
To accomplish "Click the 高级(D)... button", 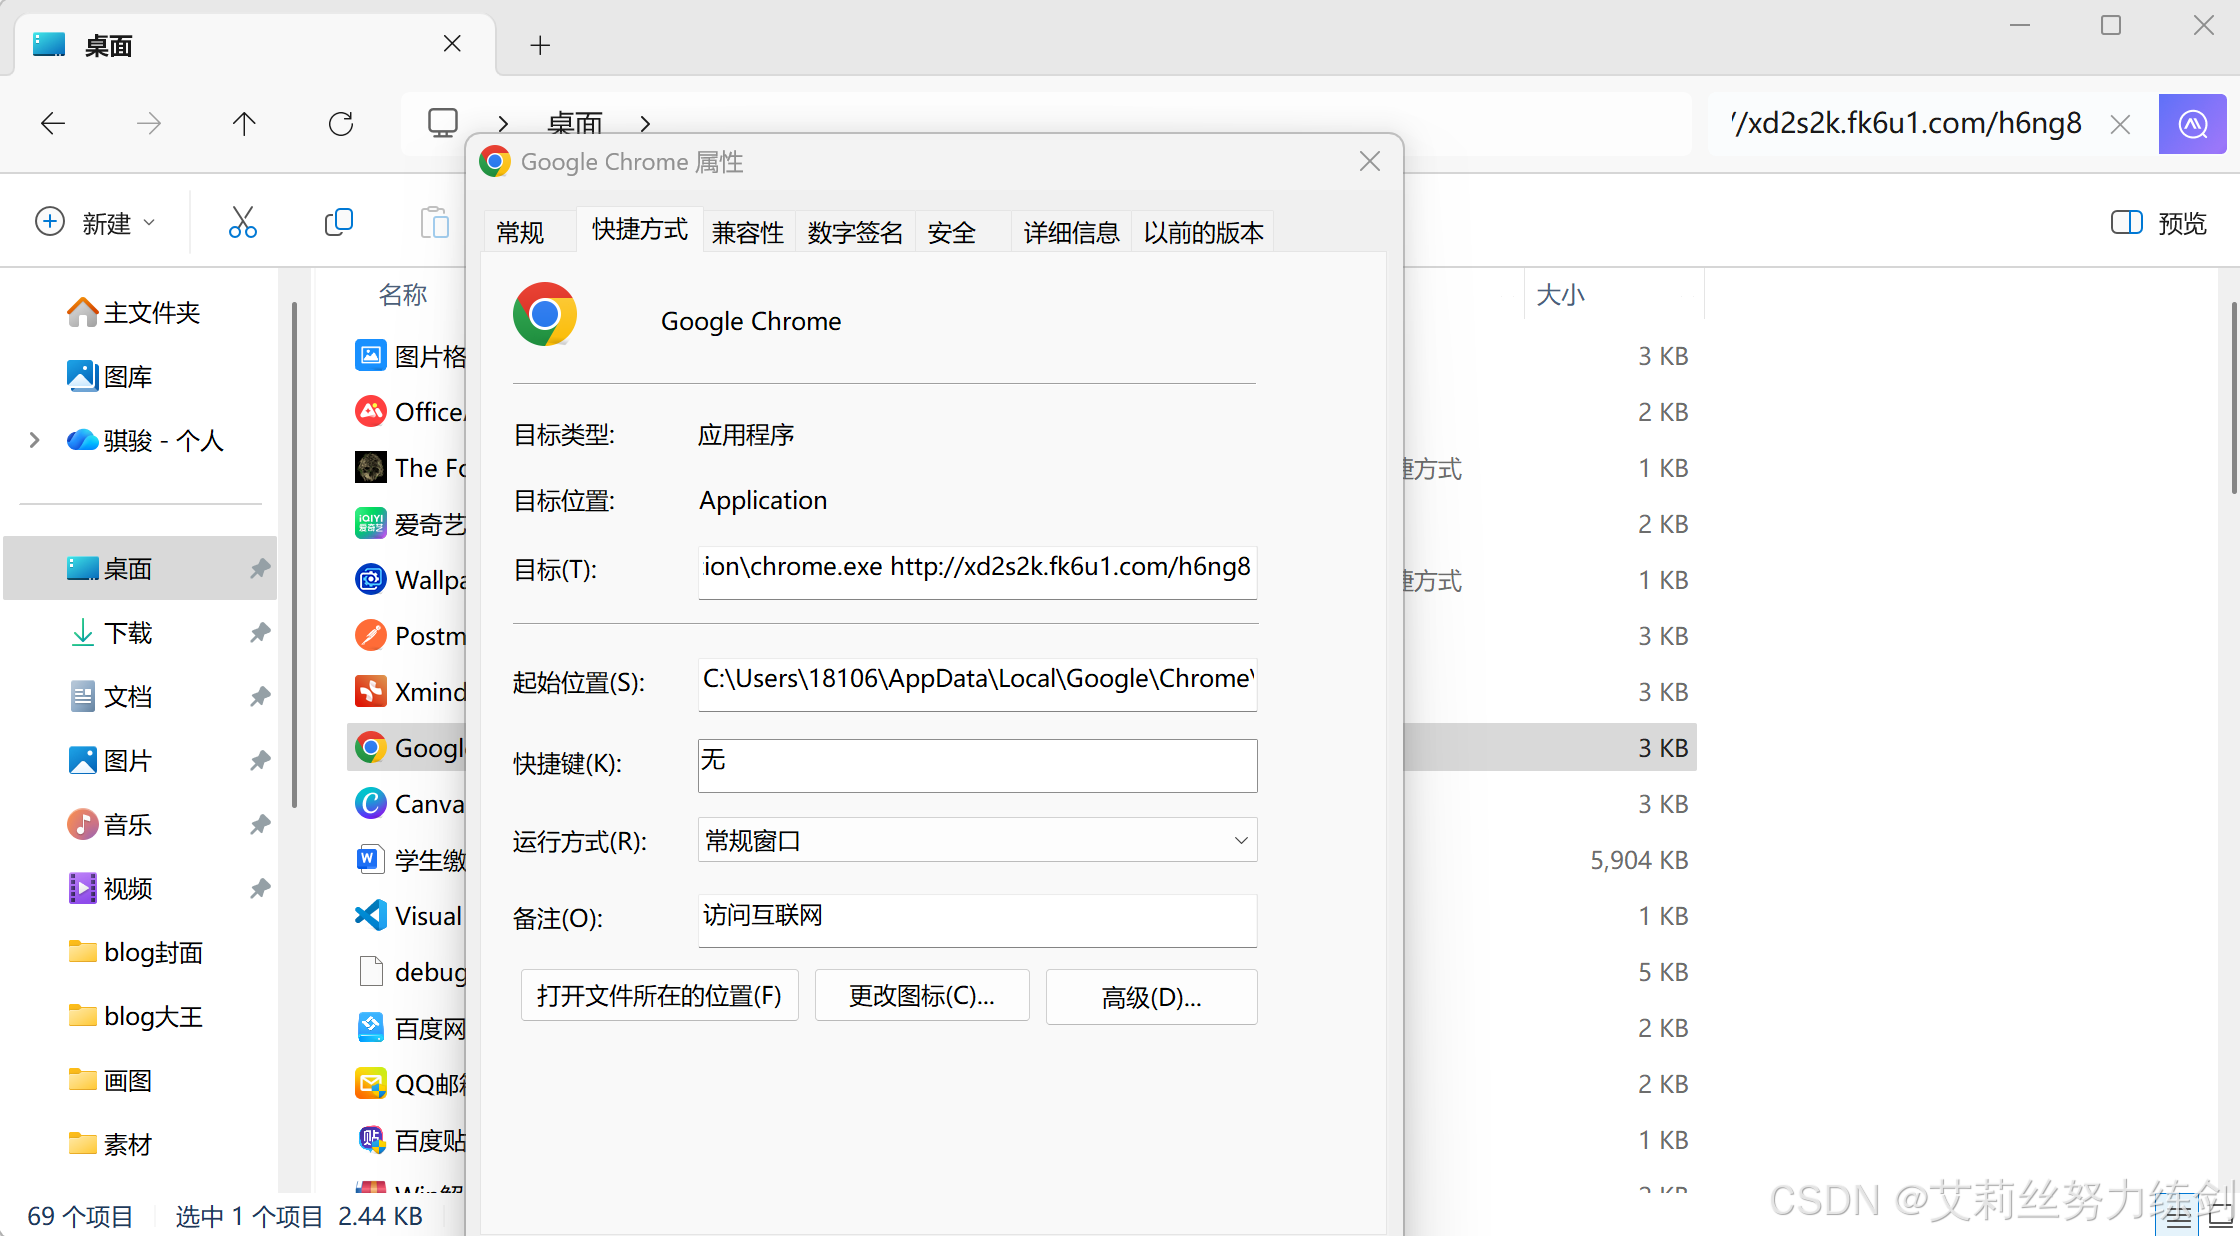I will (1151, 997).
